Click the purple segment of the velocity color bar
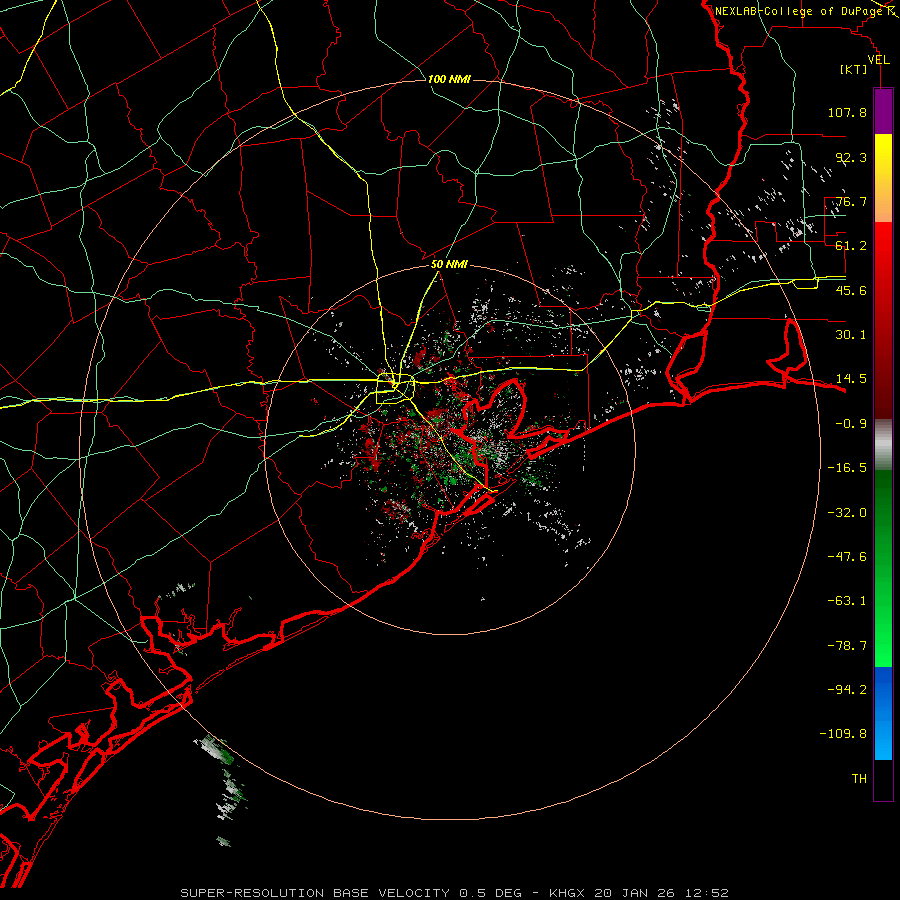 pyautogui.click(x=883, y=112)
